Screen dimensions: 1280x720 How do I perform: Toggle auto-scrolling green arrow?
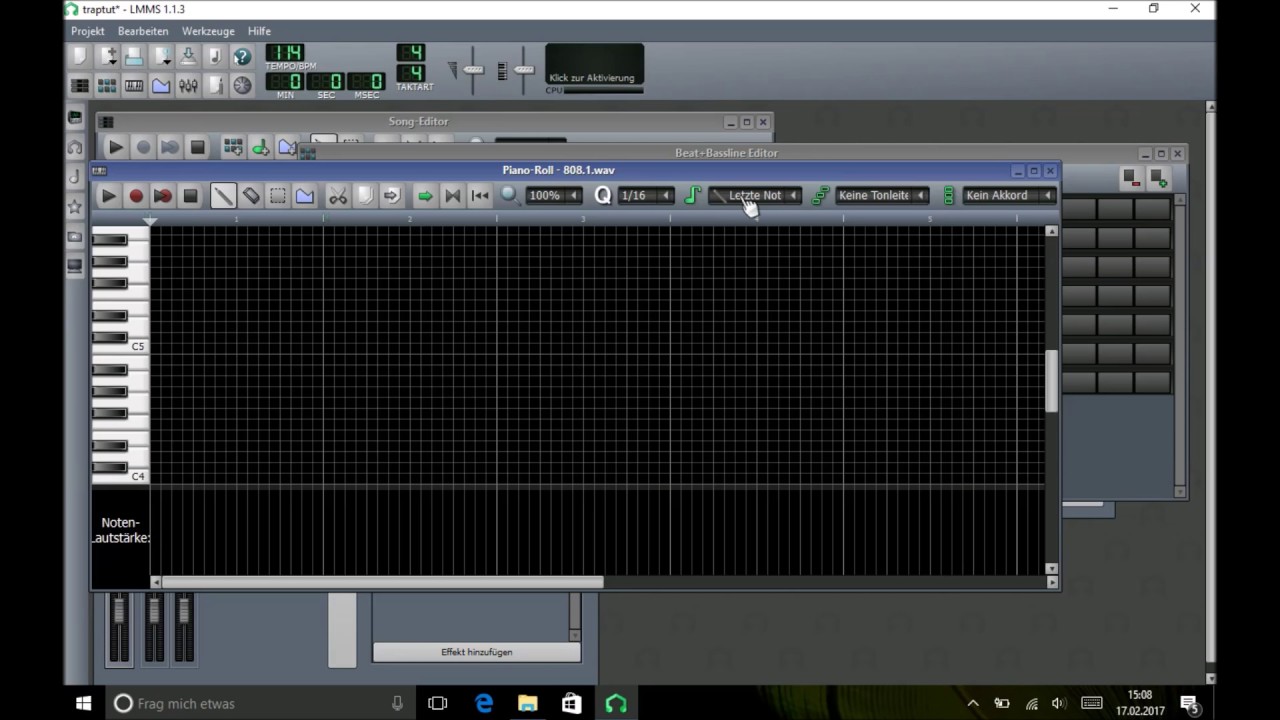click(x=425, y=196)
